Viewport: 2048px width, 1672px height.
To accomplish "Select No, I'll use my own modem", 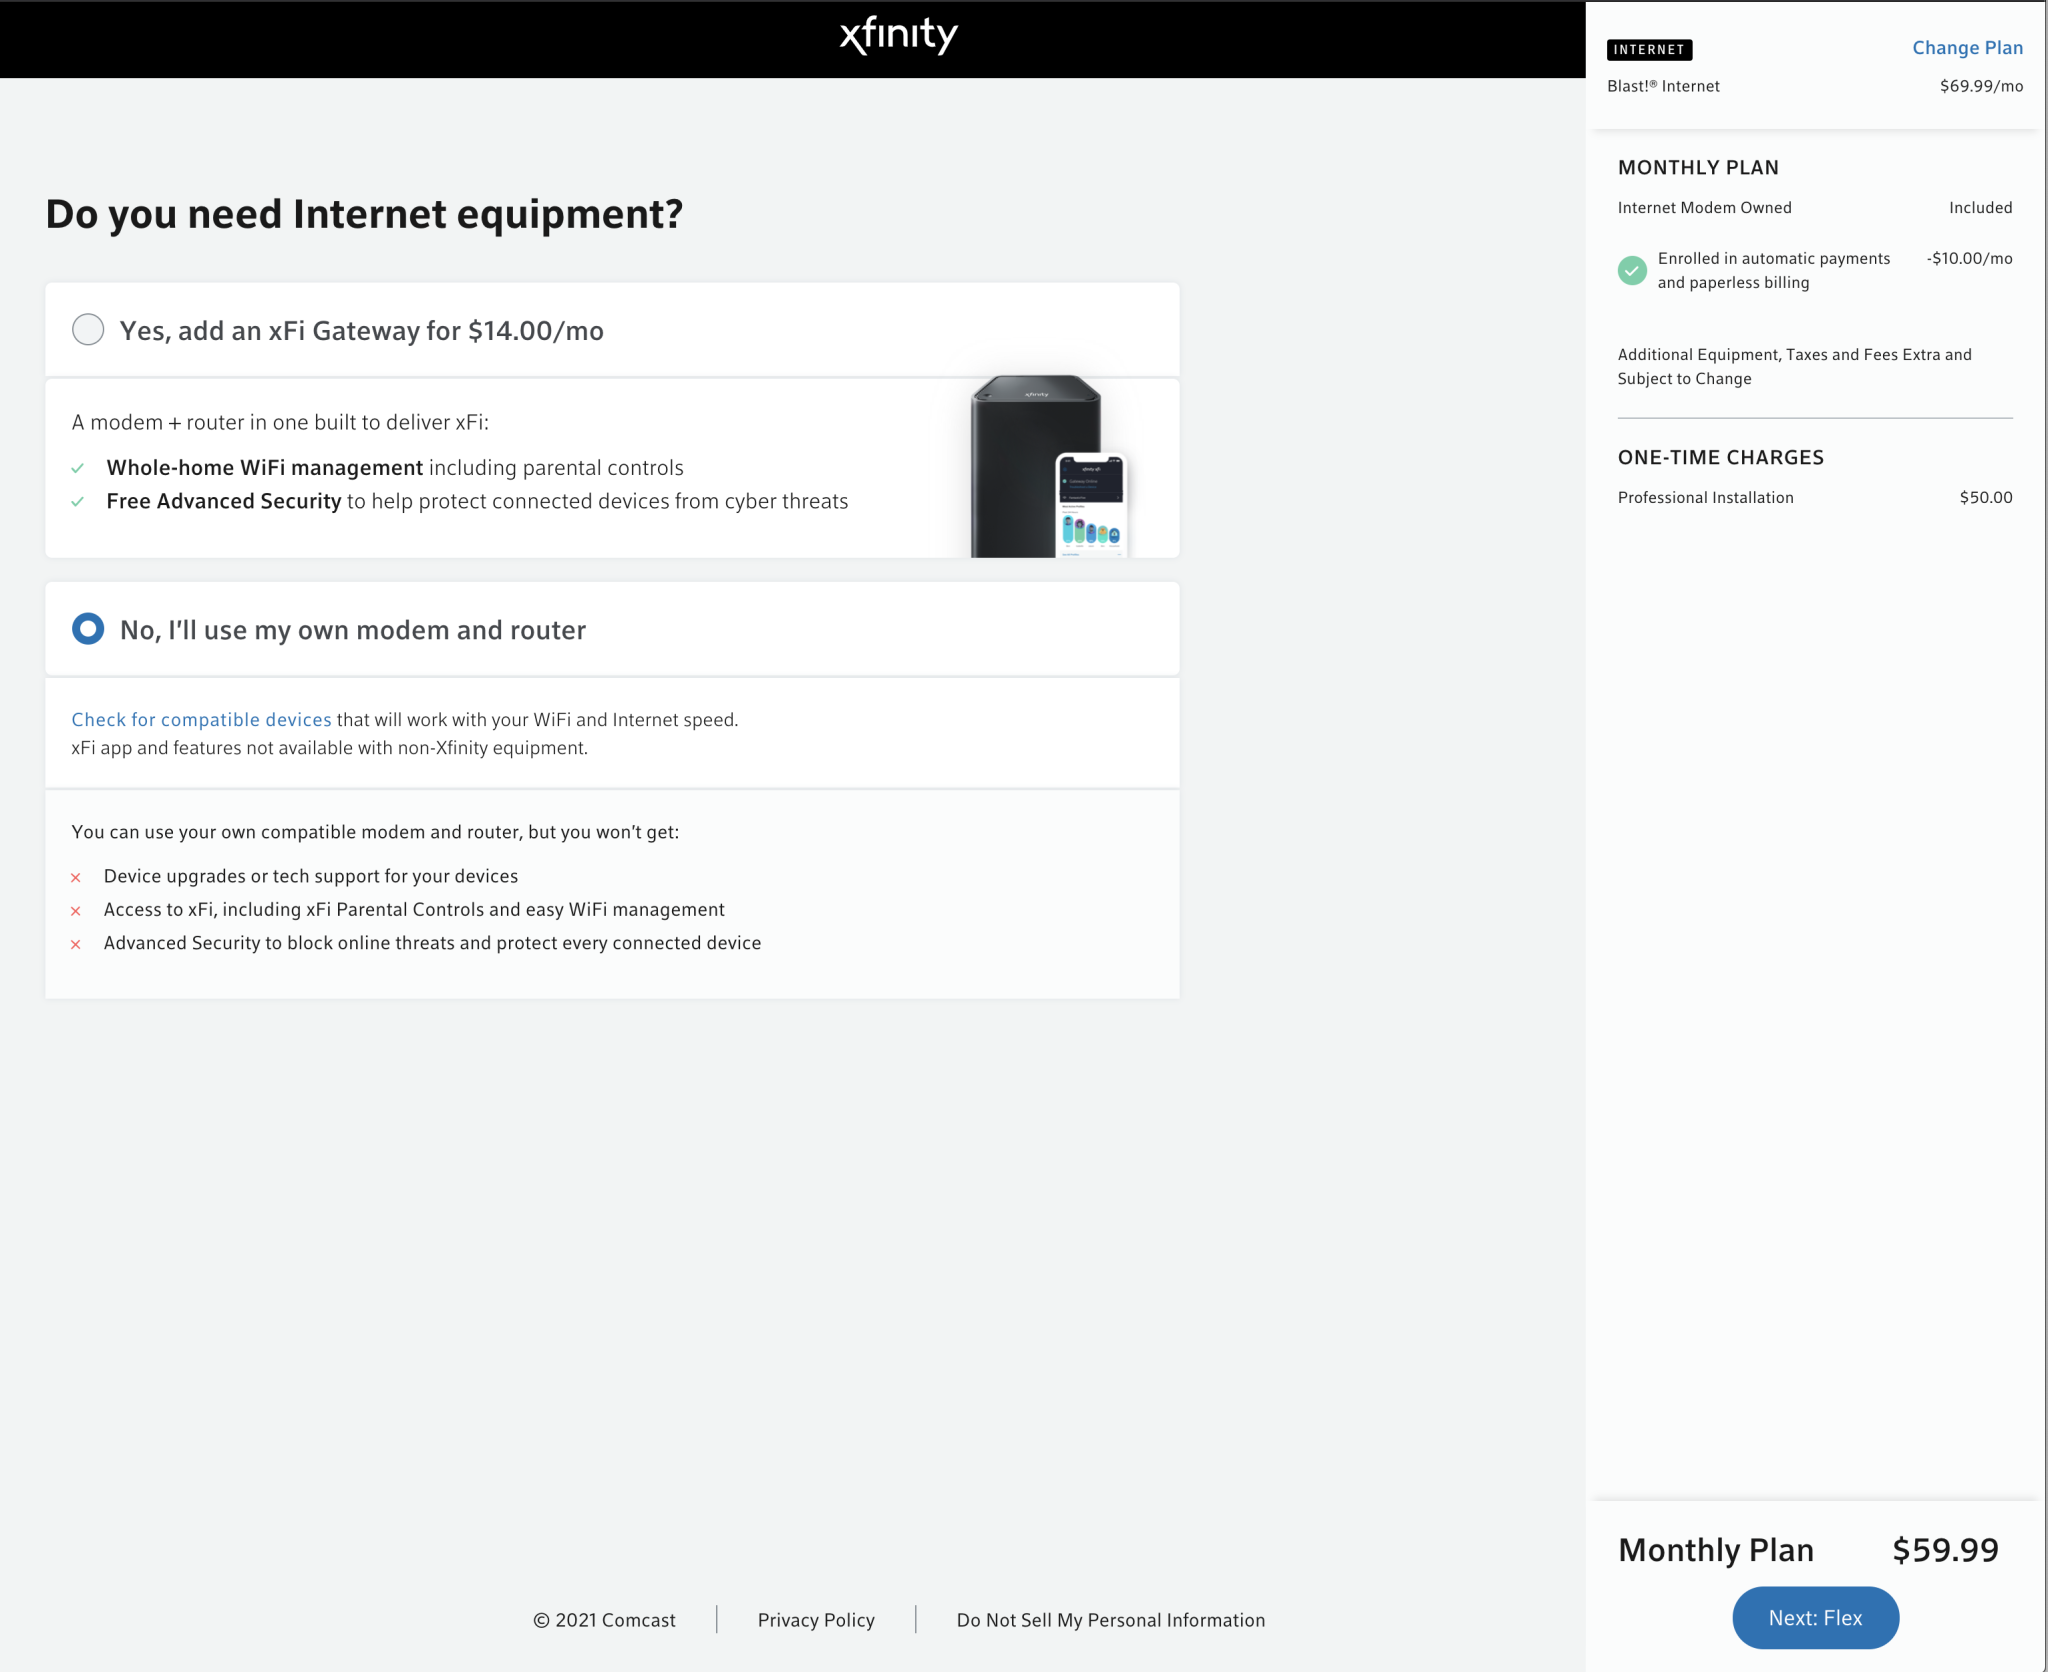I will click(88, 629).
